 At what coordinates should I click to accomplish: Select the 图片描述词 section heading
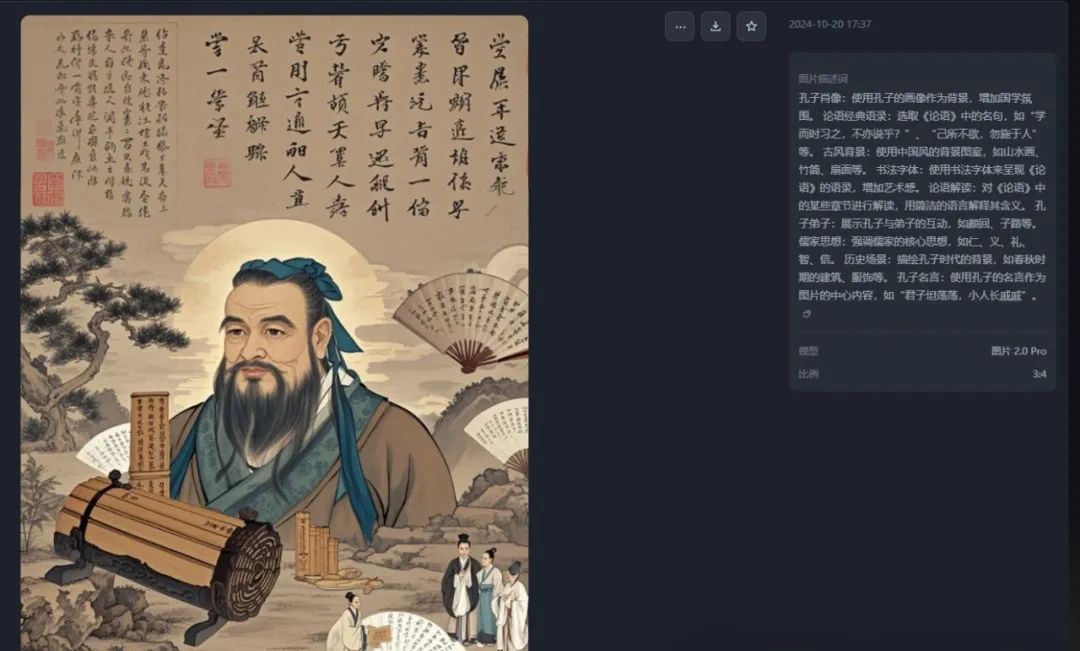[822, 79]
